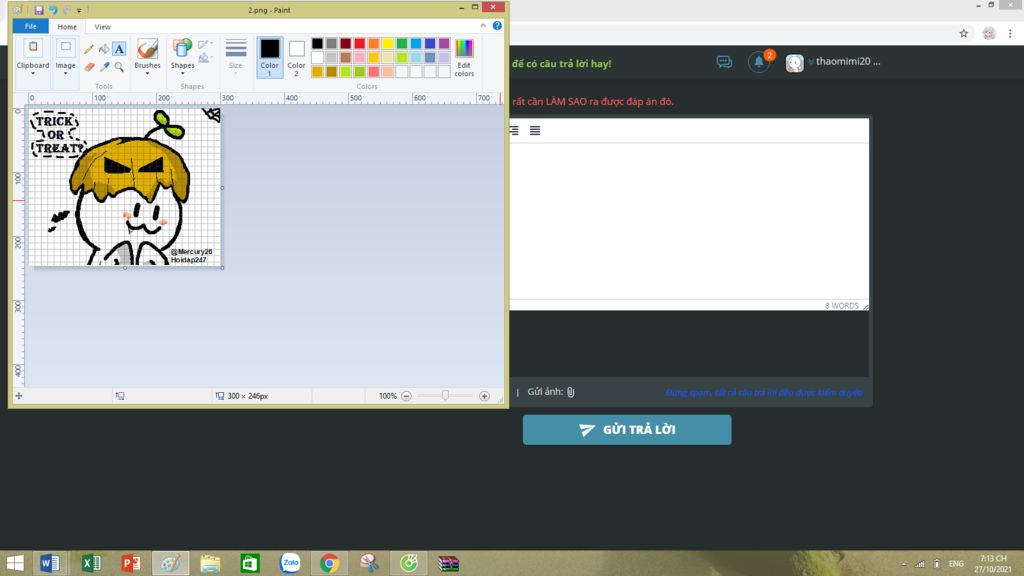Zoom in with the plus button

pos(485,396)
